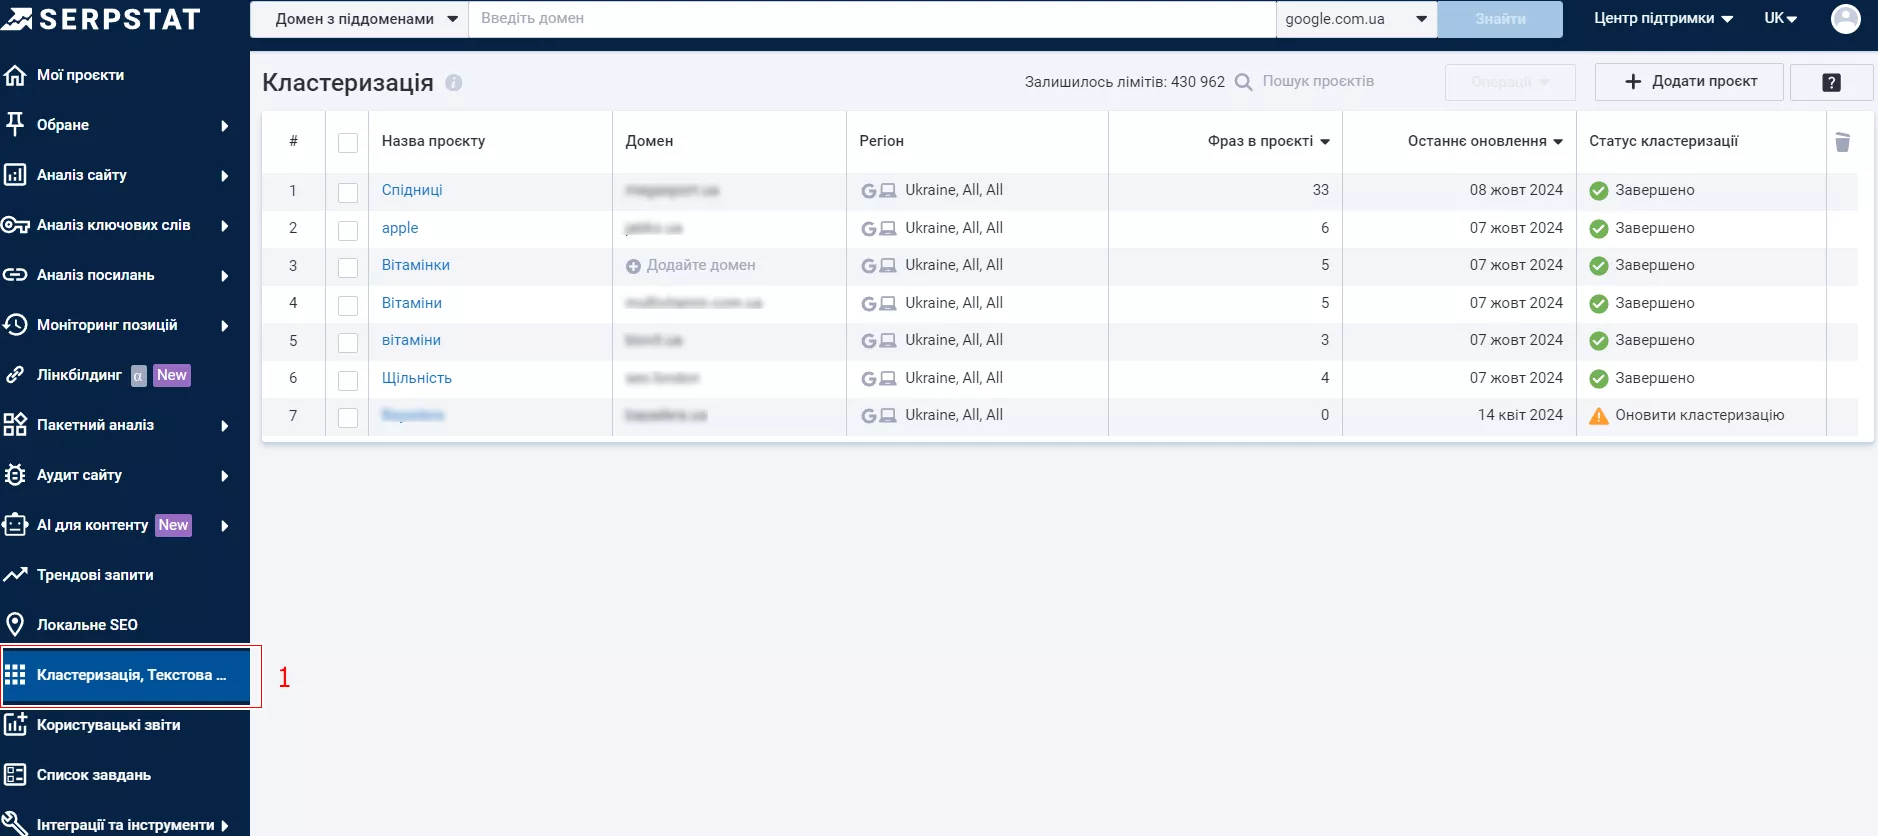Click the trash delete icon in table header
The width and height of the screenshot is (1878, 836).
pyautogui.click(x=1842, y=142)
